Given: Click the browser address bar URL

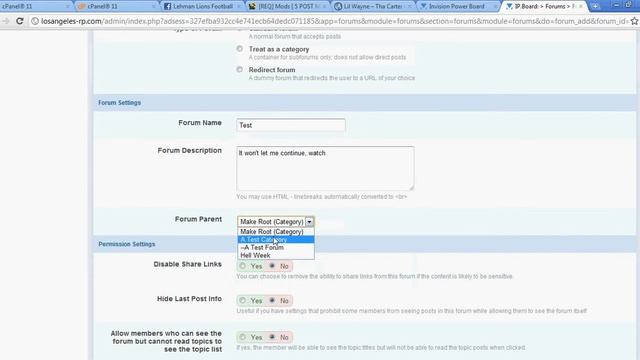Looking at the screenshot, I should click(x=334, y=21).
